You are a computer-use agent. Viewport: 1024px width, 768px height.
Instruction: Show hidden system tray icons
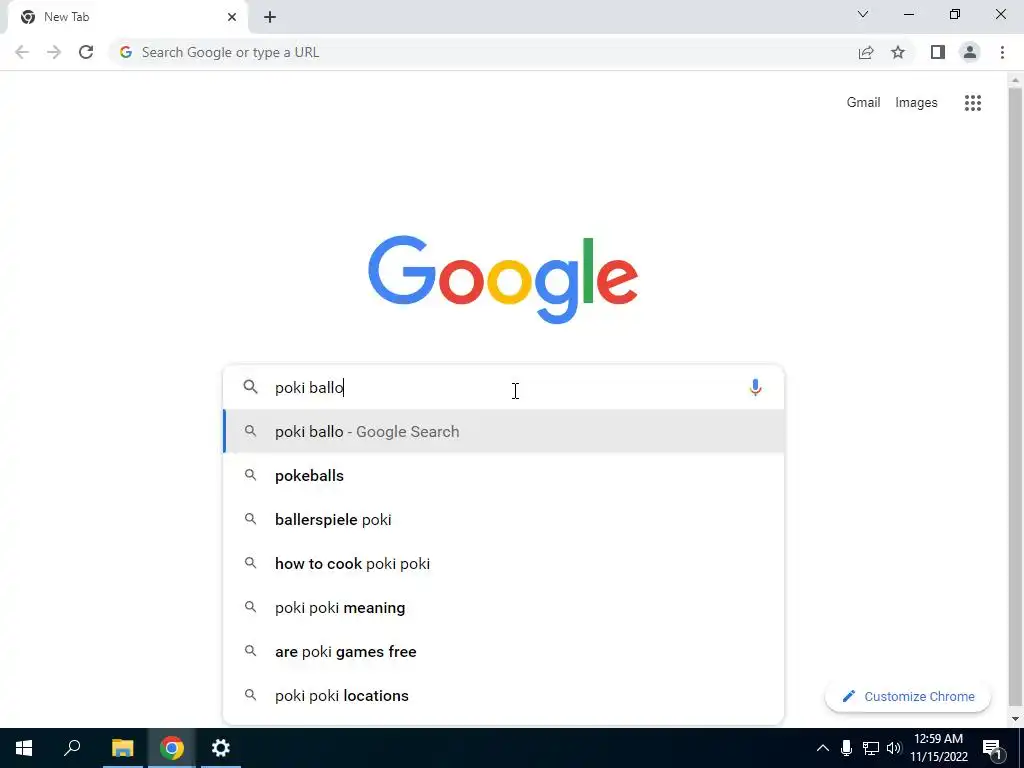pyautogui.click(x=823, y=748)
